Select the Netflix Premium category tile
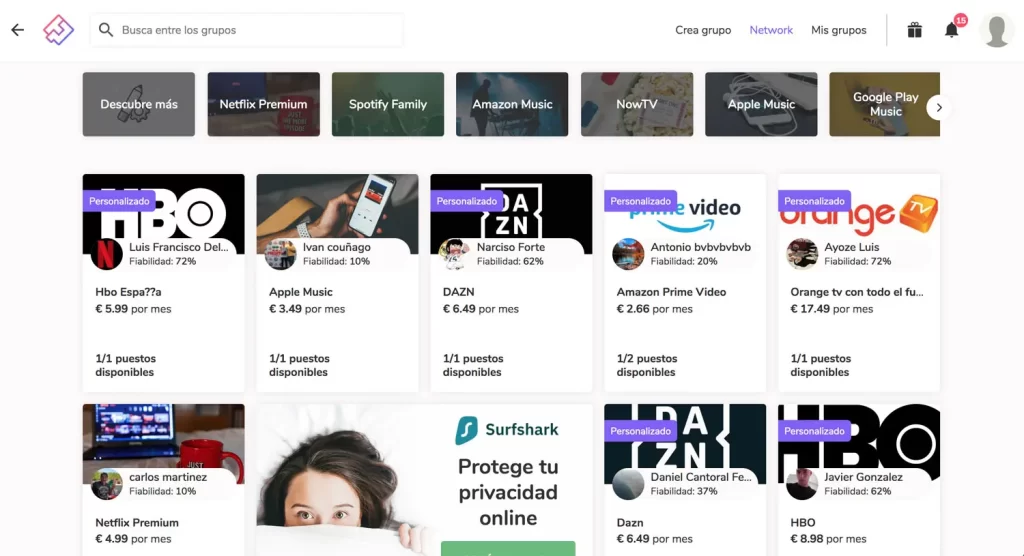The image size is (1024, 556). coord(263,105)
